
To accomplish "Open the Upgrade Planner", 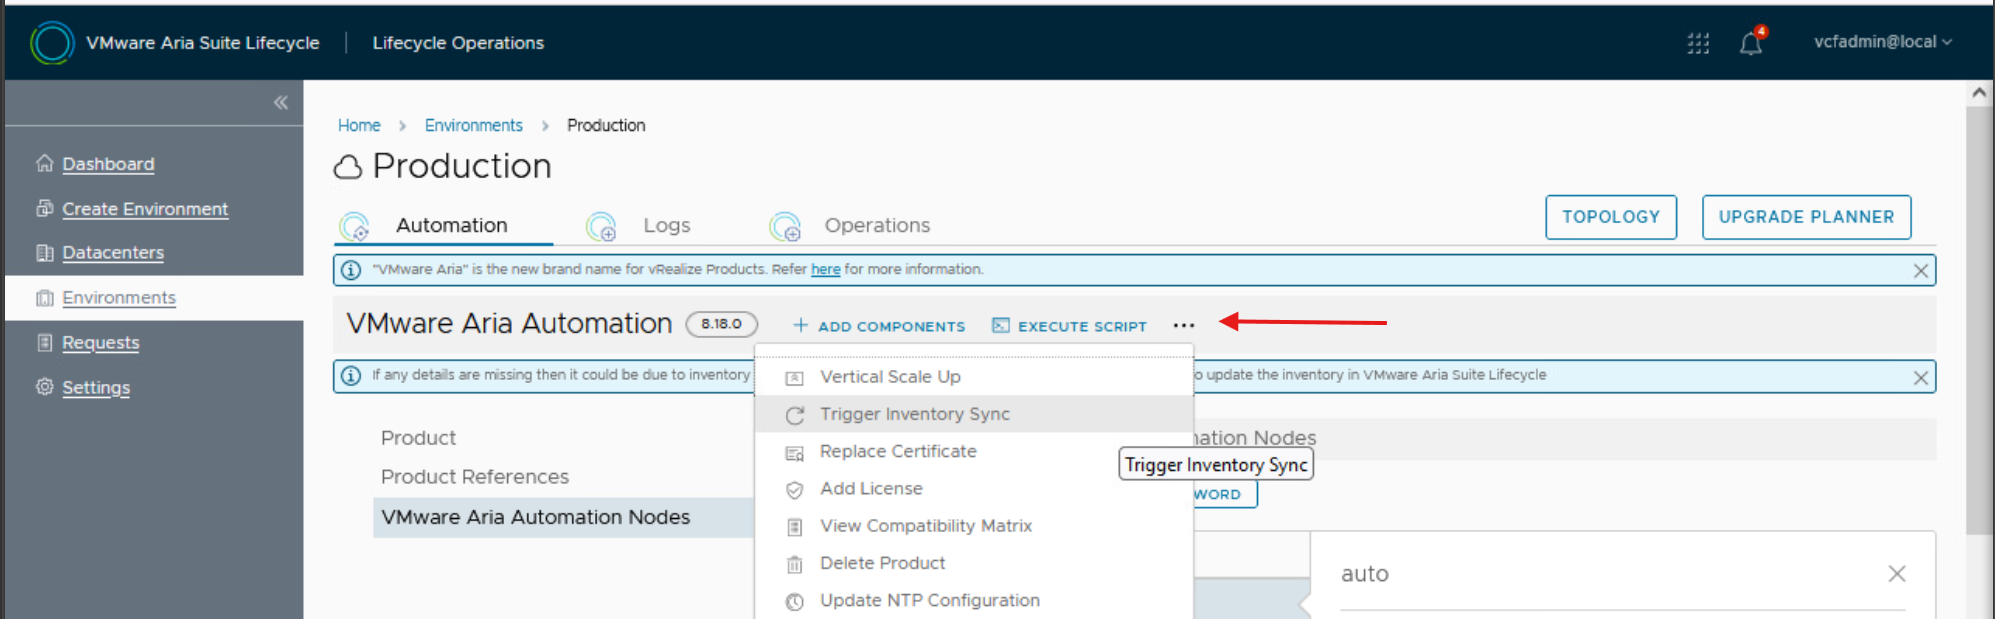I will pyautogui.click(x=1806, y=217).
